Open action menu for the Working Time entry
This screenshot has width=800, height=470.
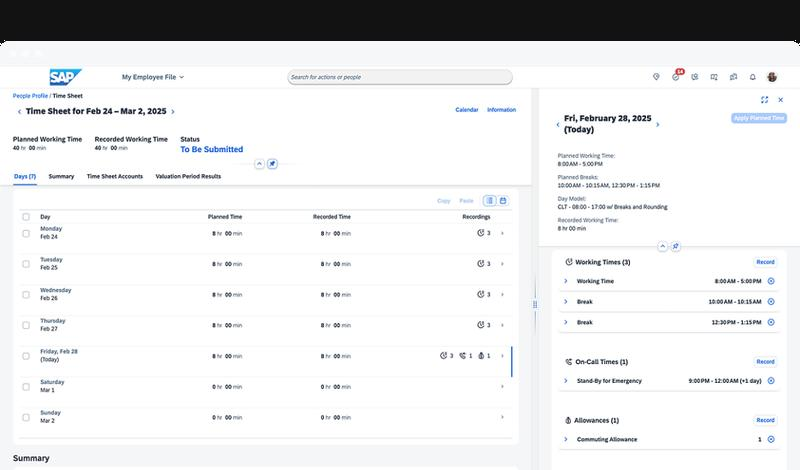coord(771,281)
